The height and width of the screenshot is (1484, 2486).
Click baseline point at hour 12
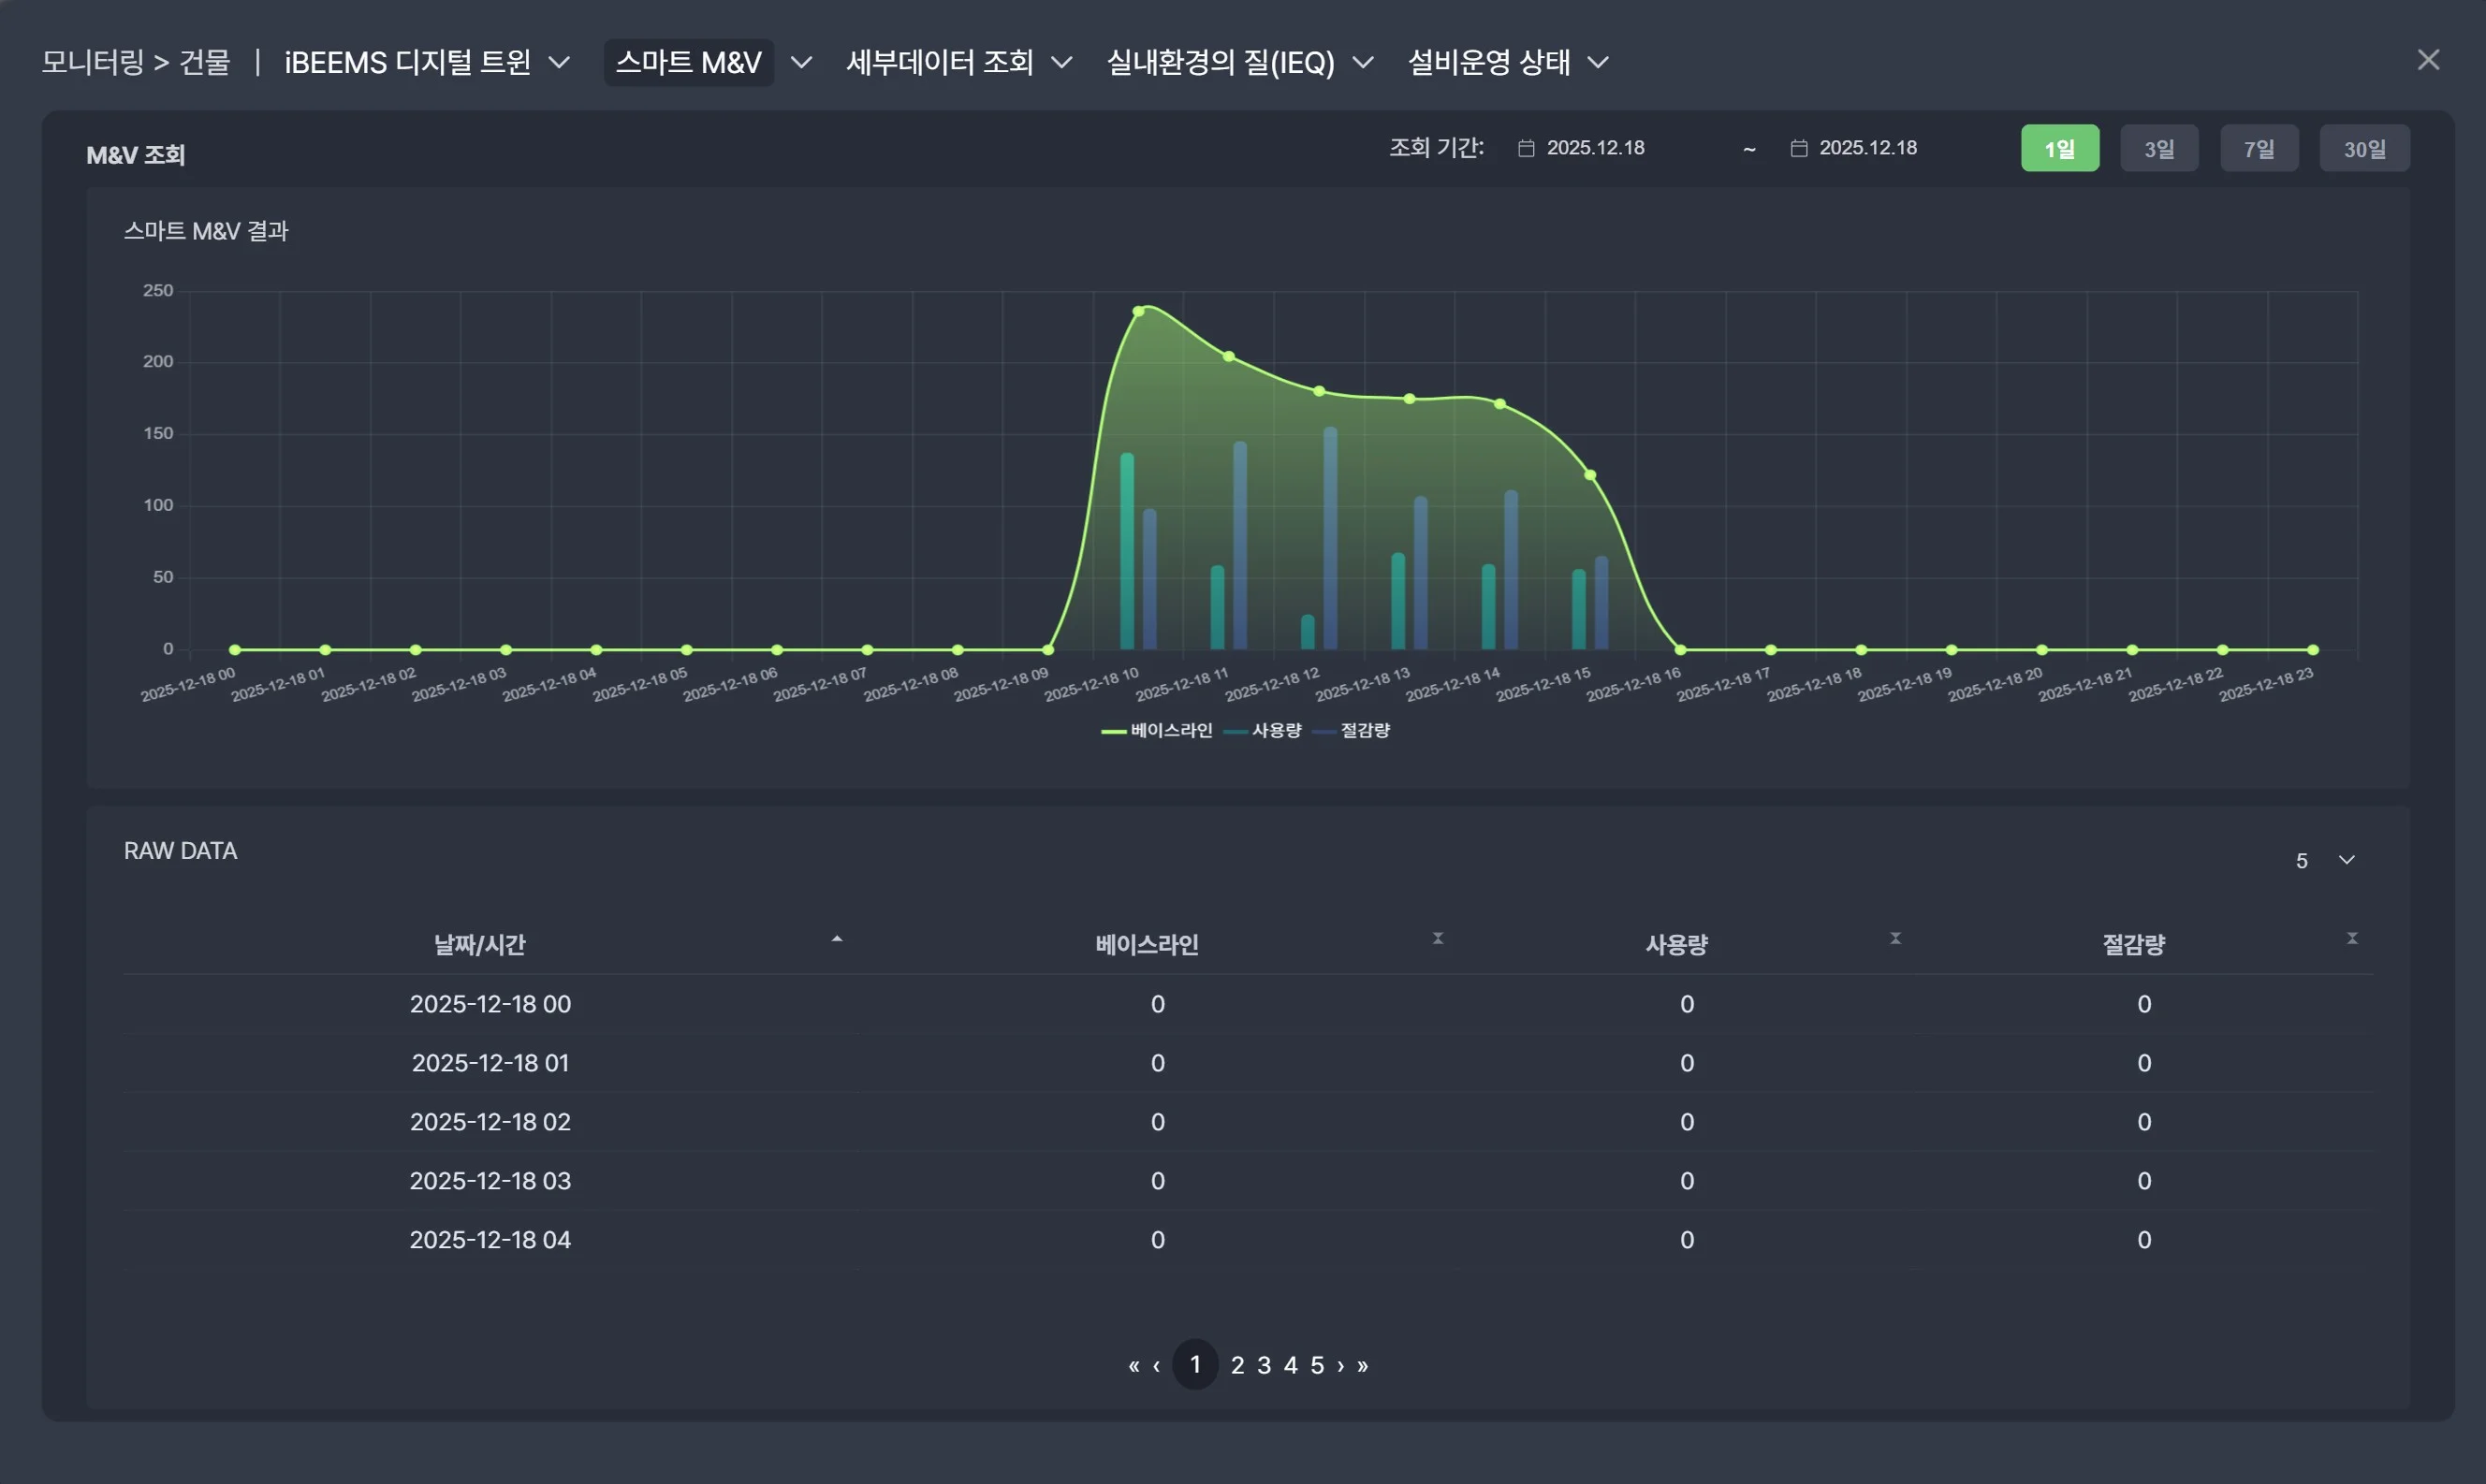tap(1319, 391)
